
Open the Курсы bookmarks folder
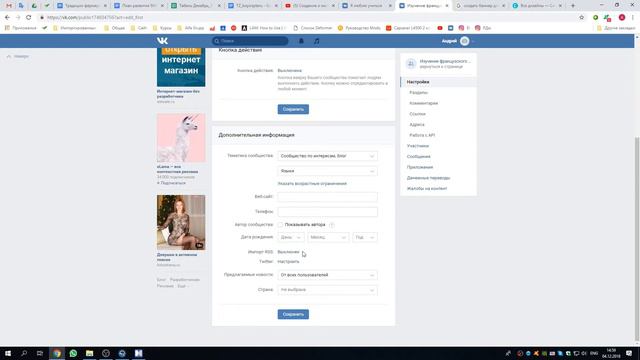coord(162,28)
